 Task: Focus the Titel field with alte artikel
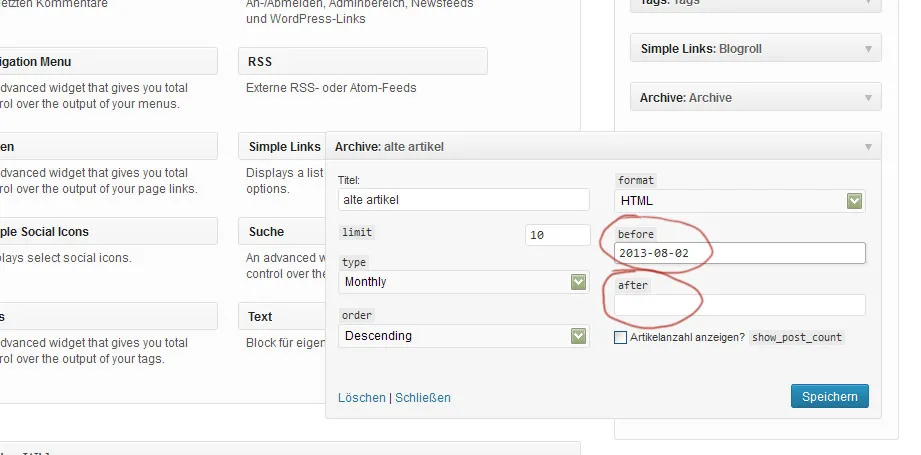pos(464,200)
